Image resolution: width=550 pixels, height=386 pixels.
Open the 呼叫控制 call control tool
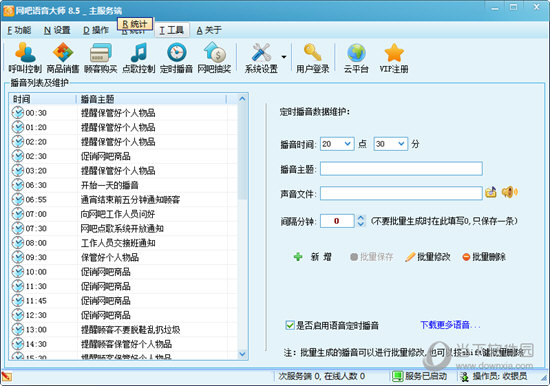click(25, 58)
